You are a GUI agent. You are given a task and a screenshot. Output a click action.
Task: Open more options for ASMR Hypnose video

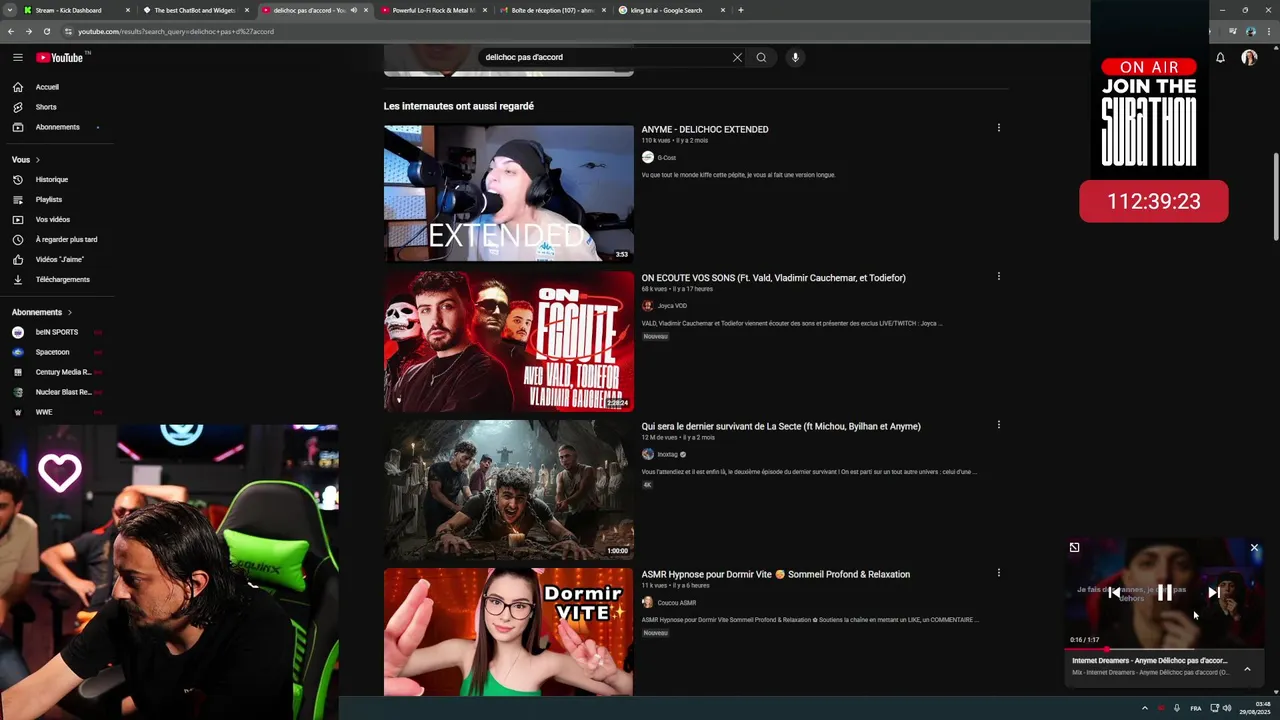pyautogui.click(x=998, y=573)
